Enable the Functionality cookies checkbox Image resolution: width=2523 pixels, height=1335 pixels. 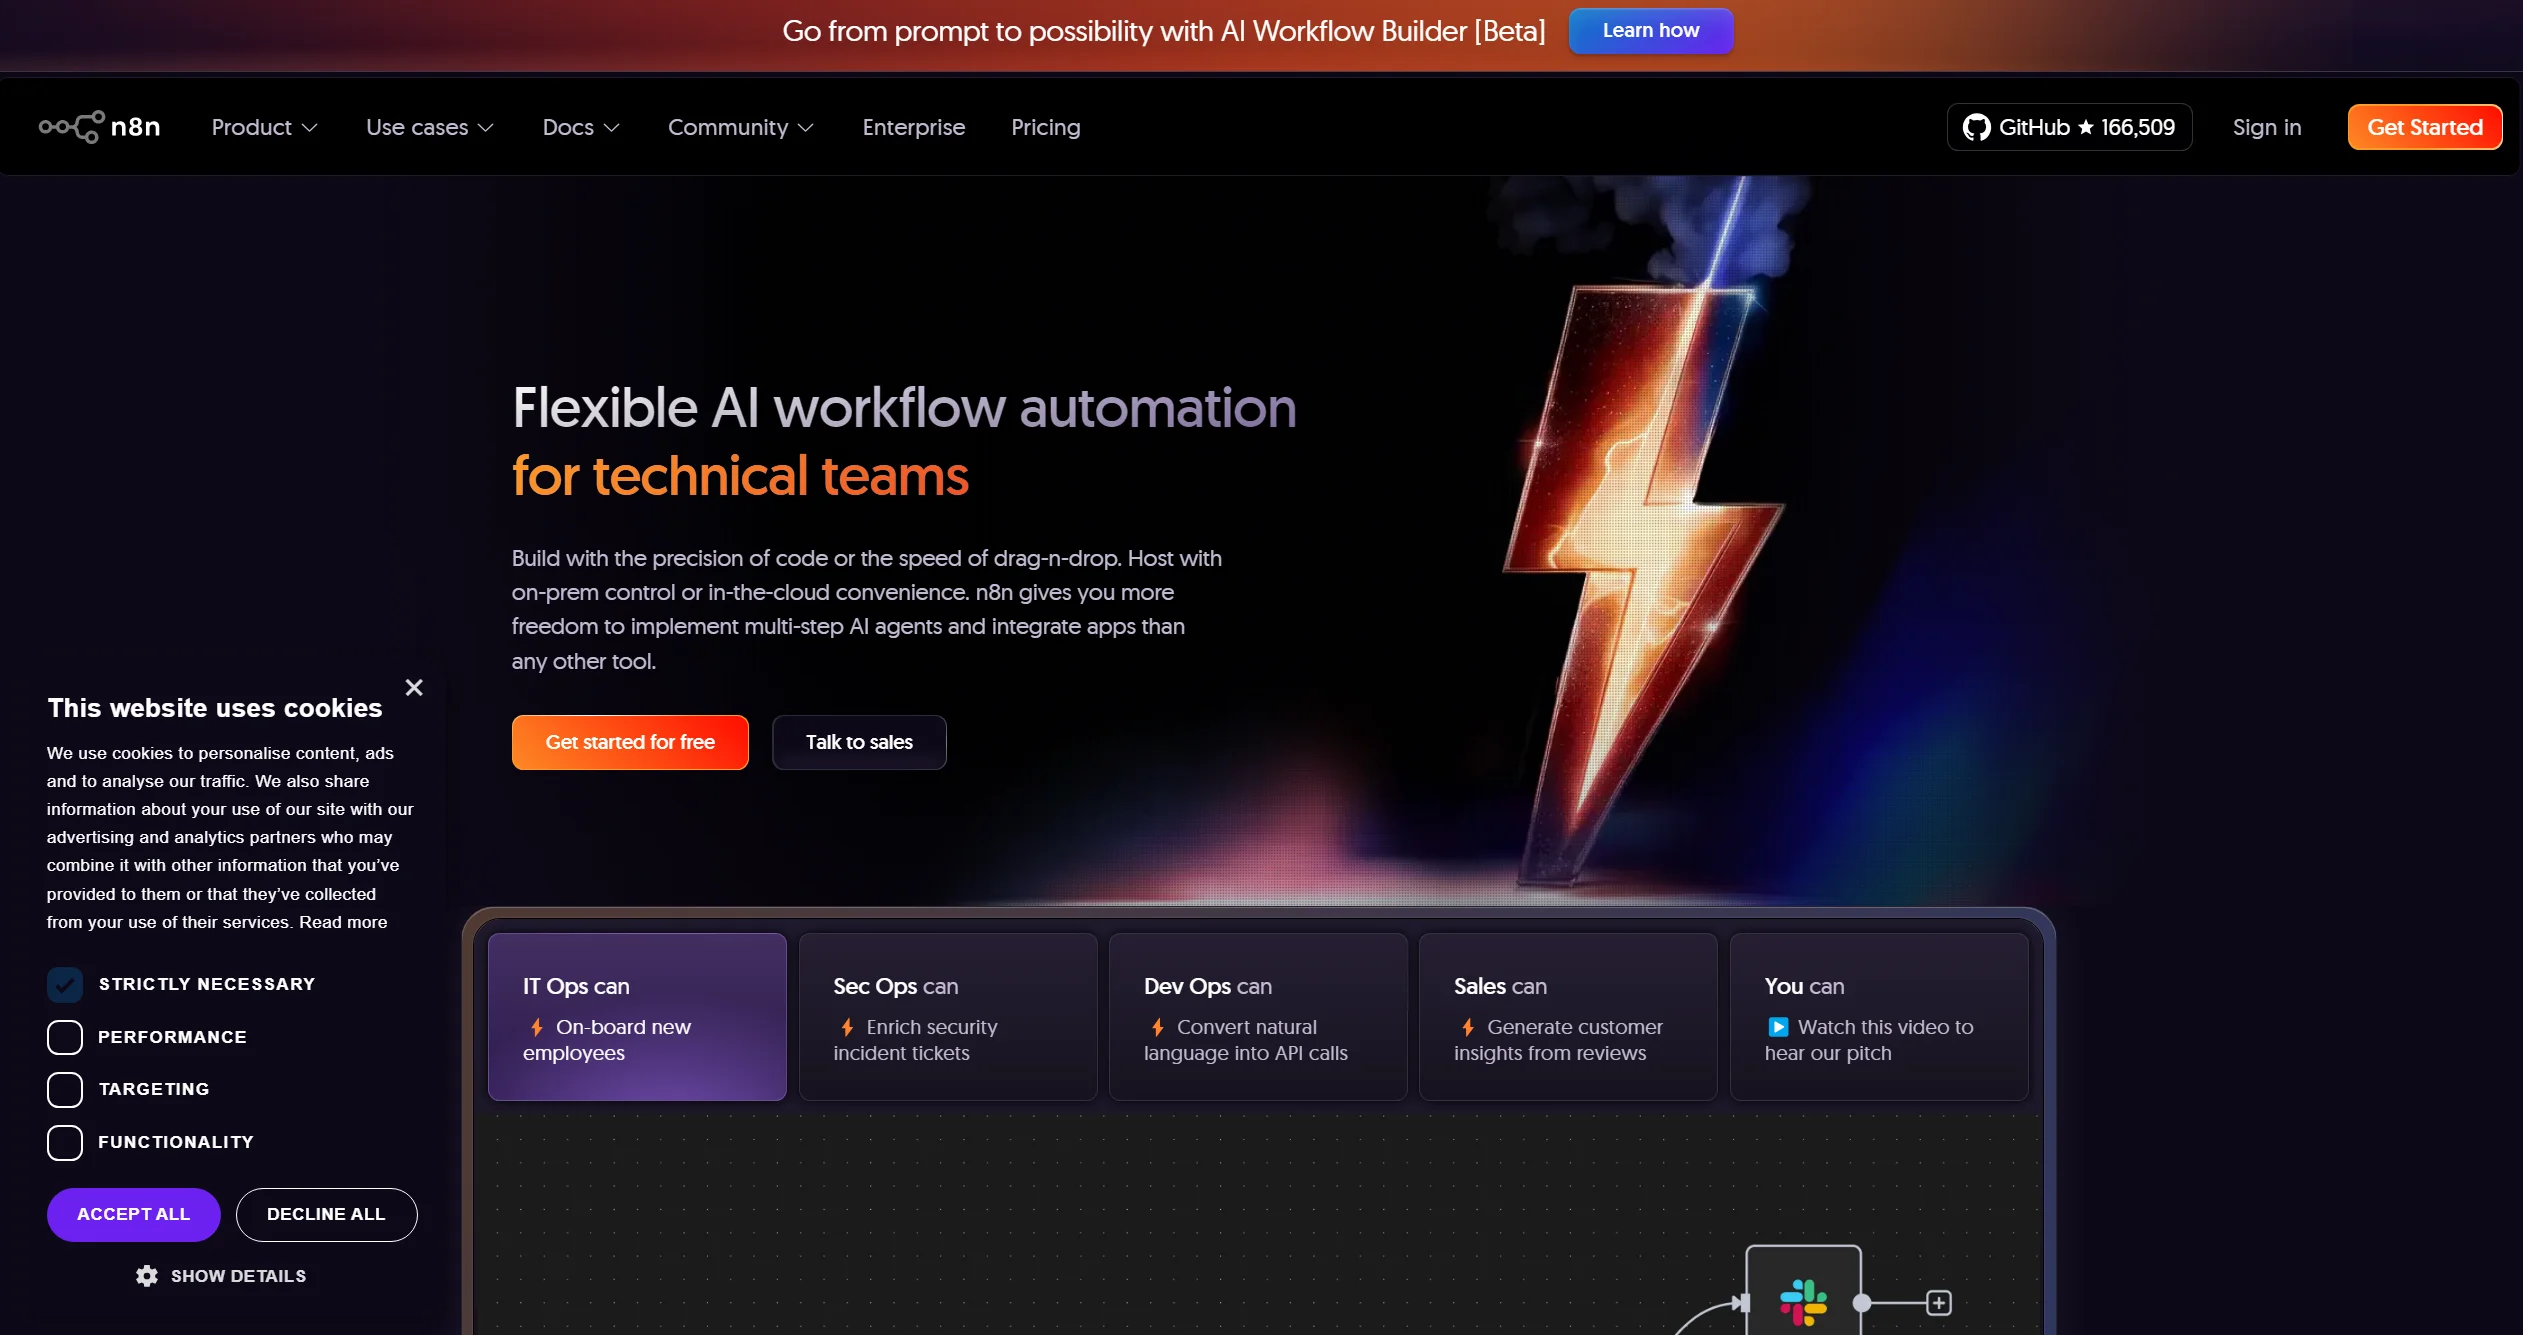point(65,1142)
